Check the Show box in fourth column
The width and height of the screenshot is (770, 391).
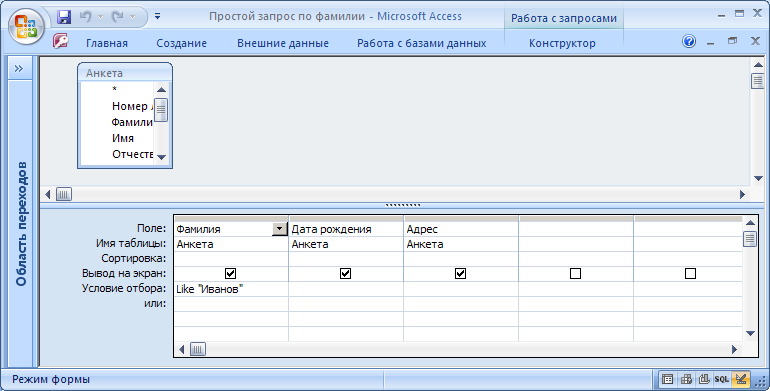[575, 273]
